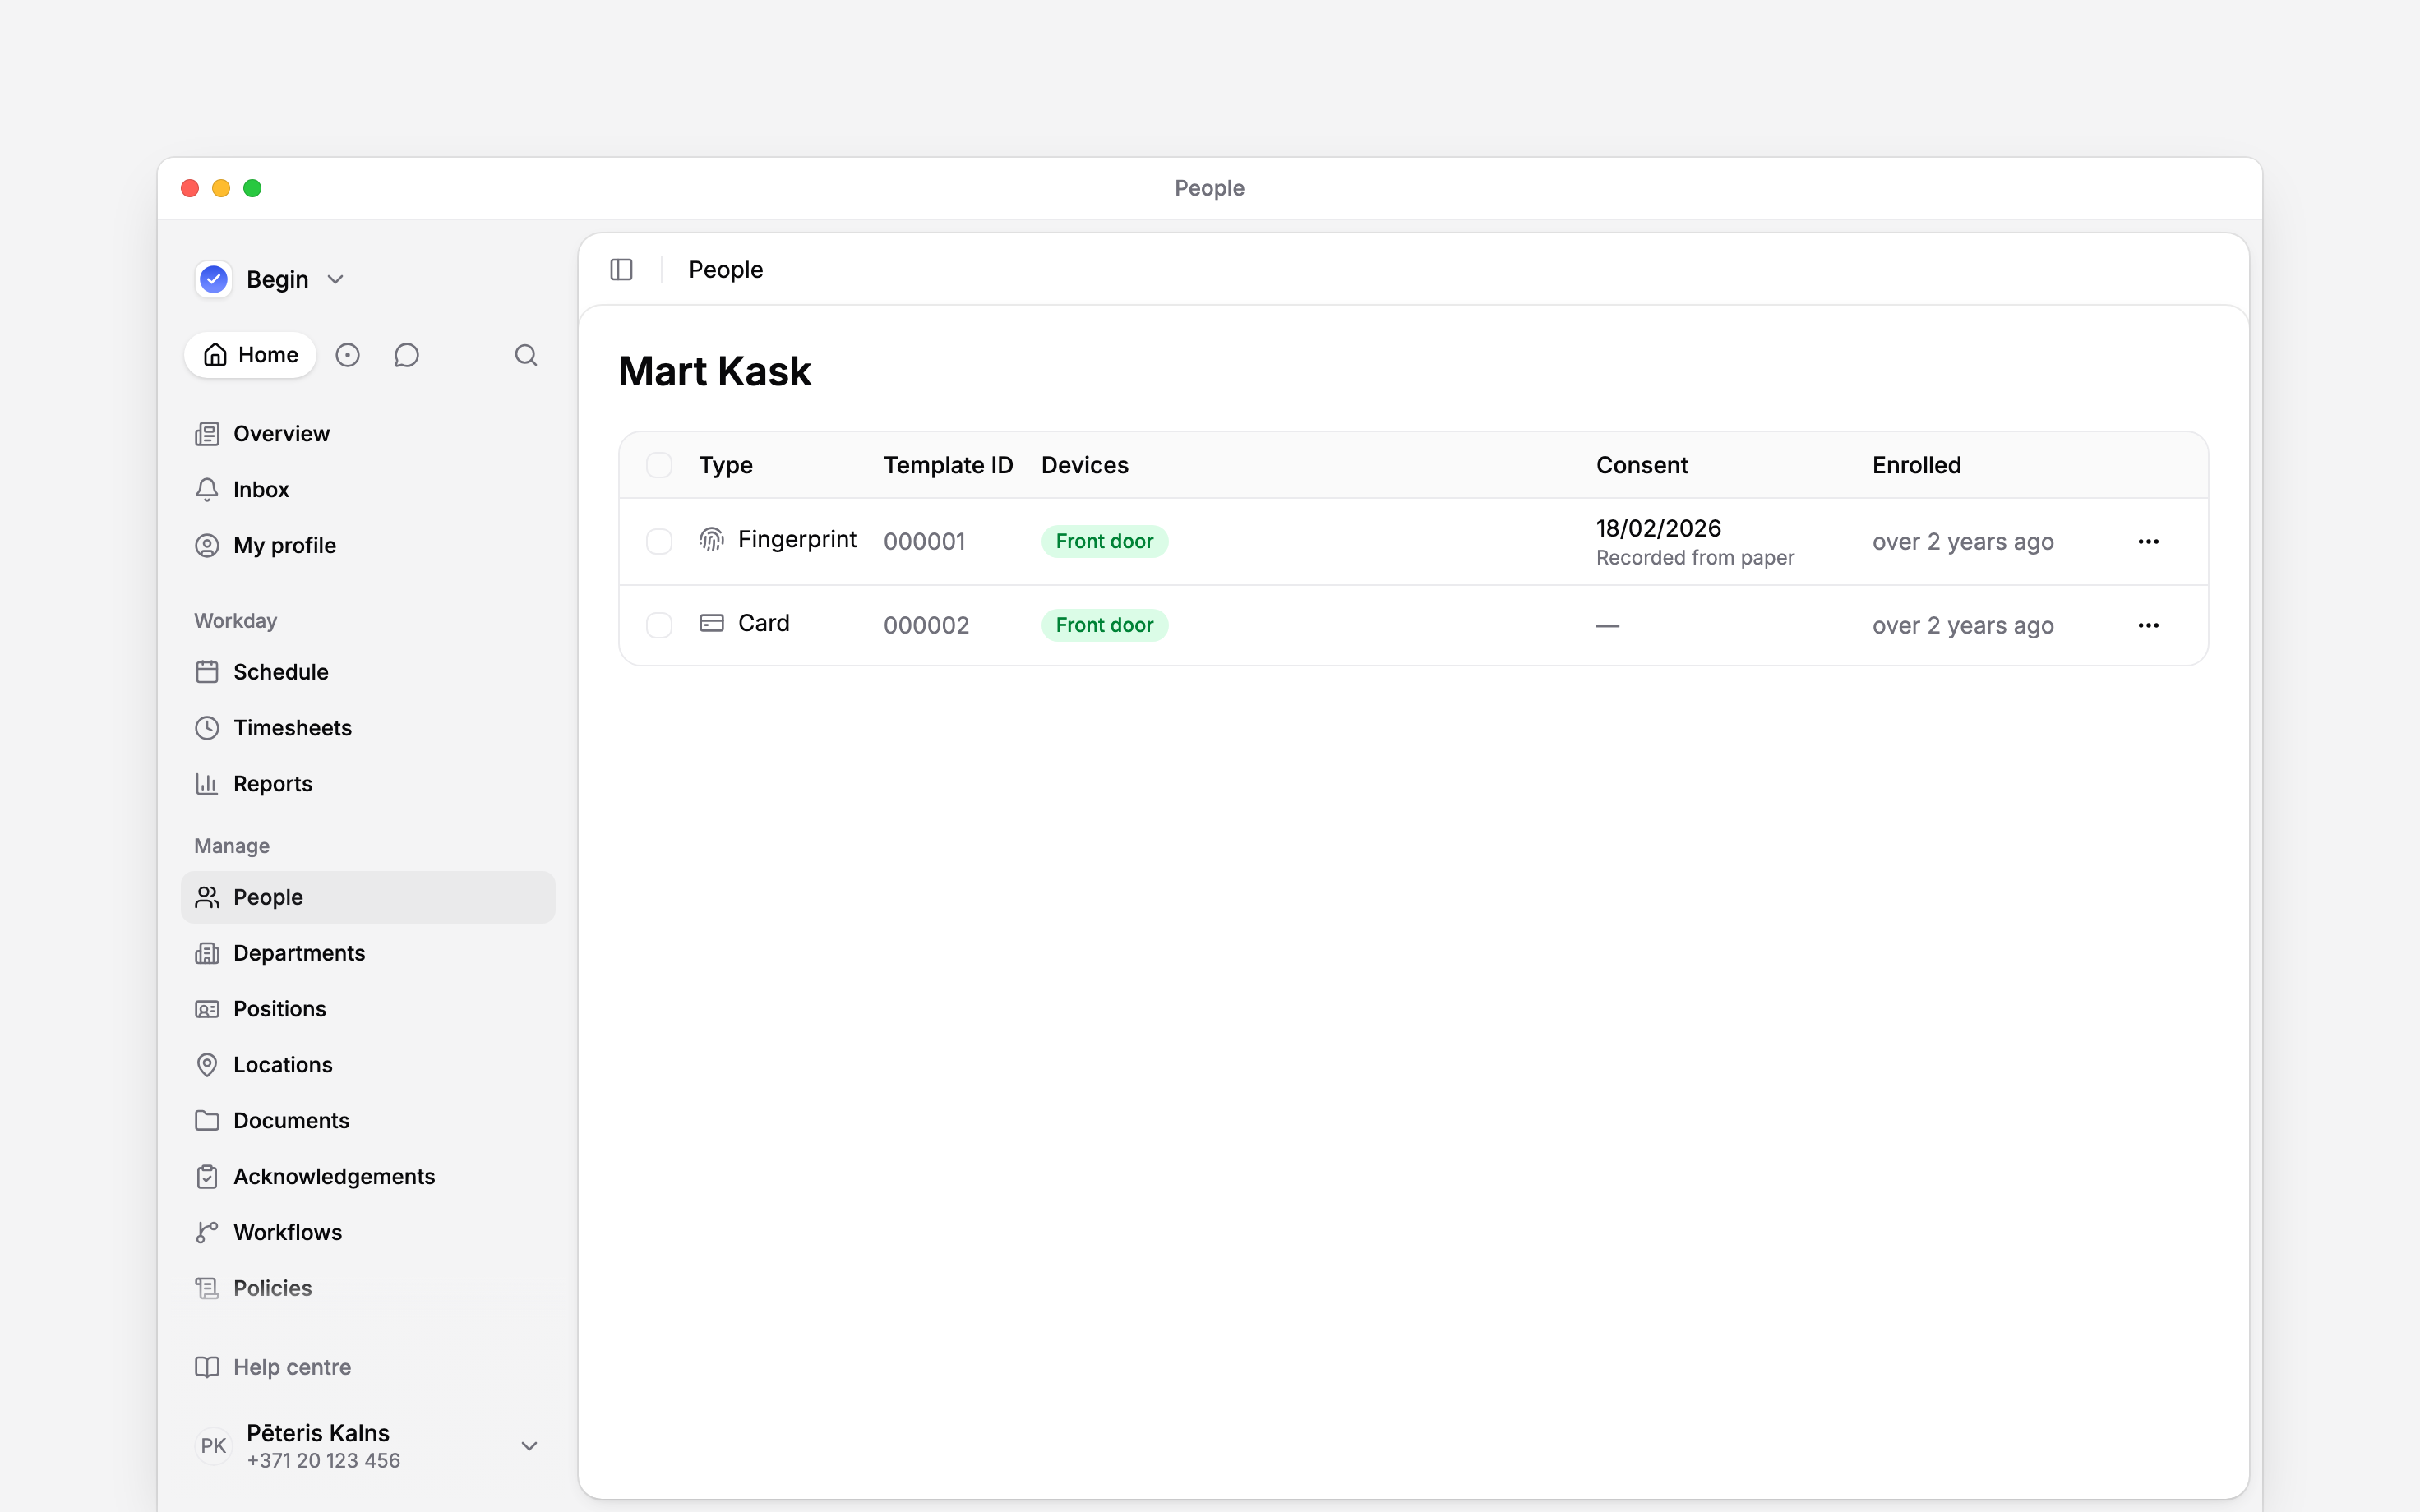The image size is (2420, 1512).
Task: Toggle the sidebar panel icon
Action: (621, 270)
